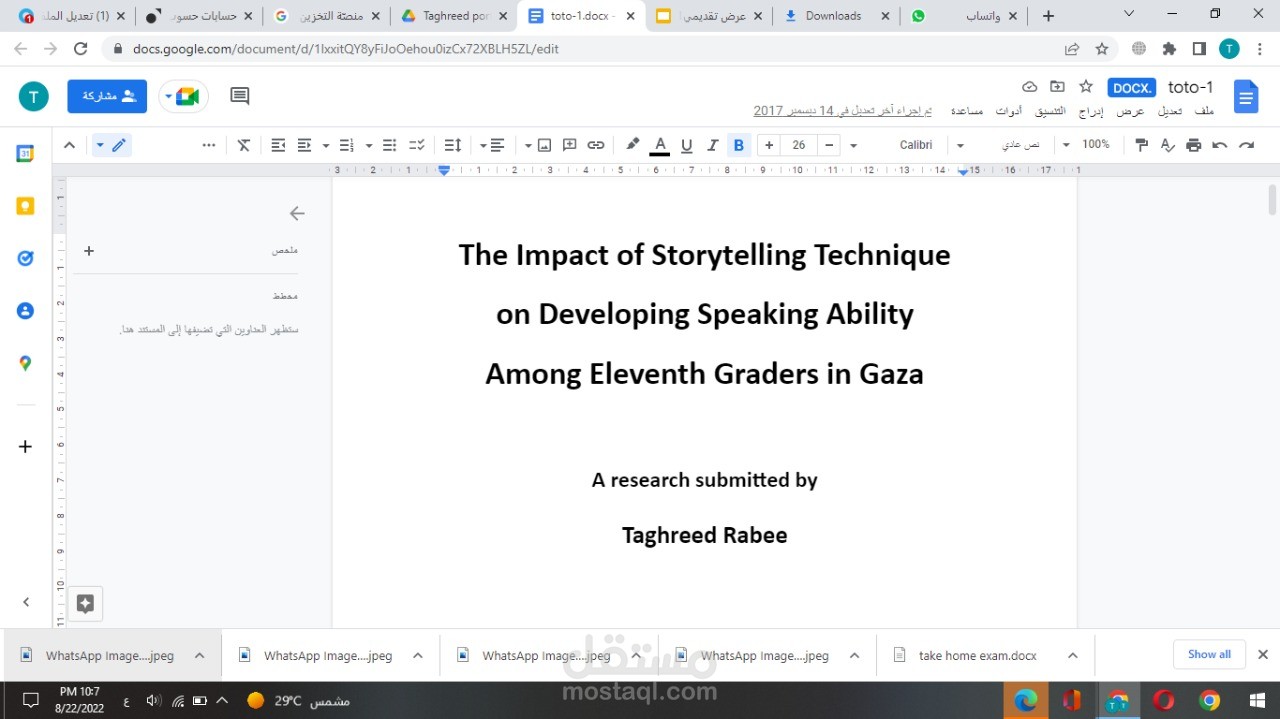Open Google Contacts in the side panel
The image size is (1280, 719).
click(25, 311)
